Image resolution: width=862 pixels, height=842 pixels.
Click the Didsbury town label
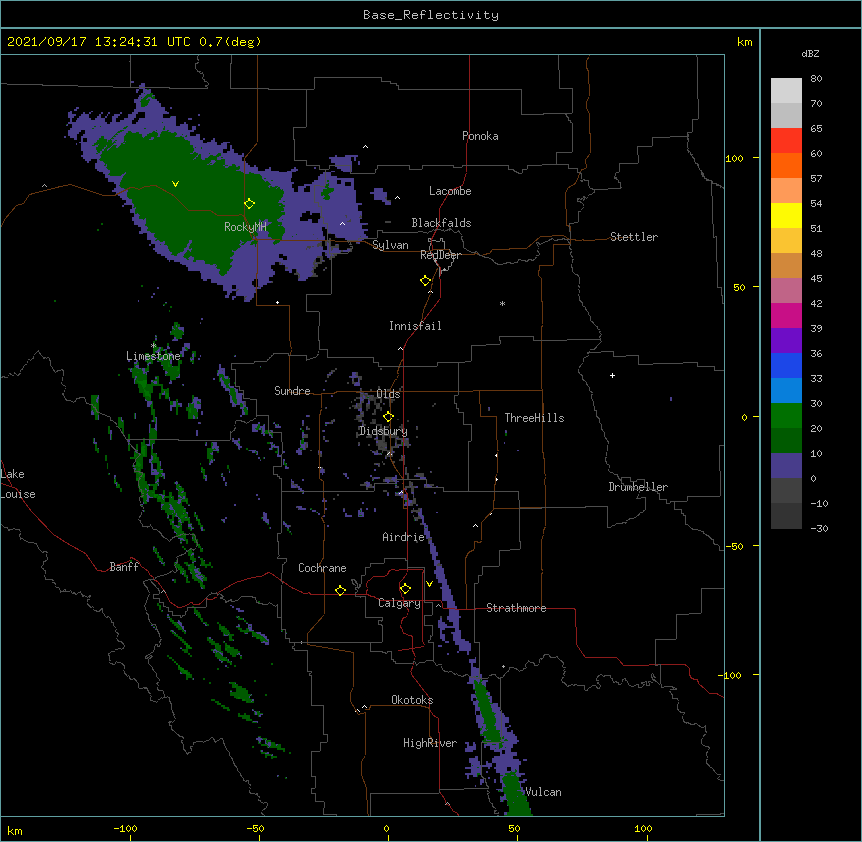click(x=383, y=431)
